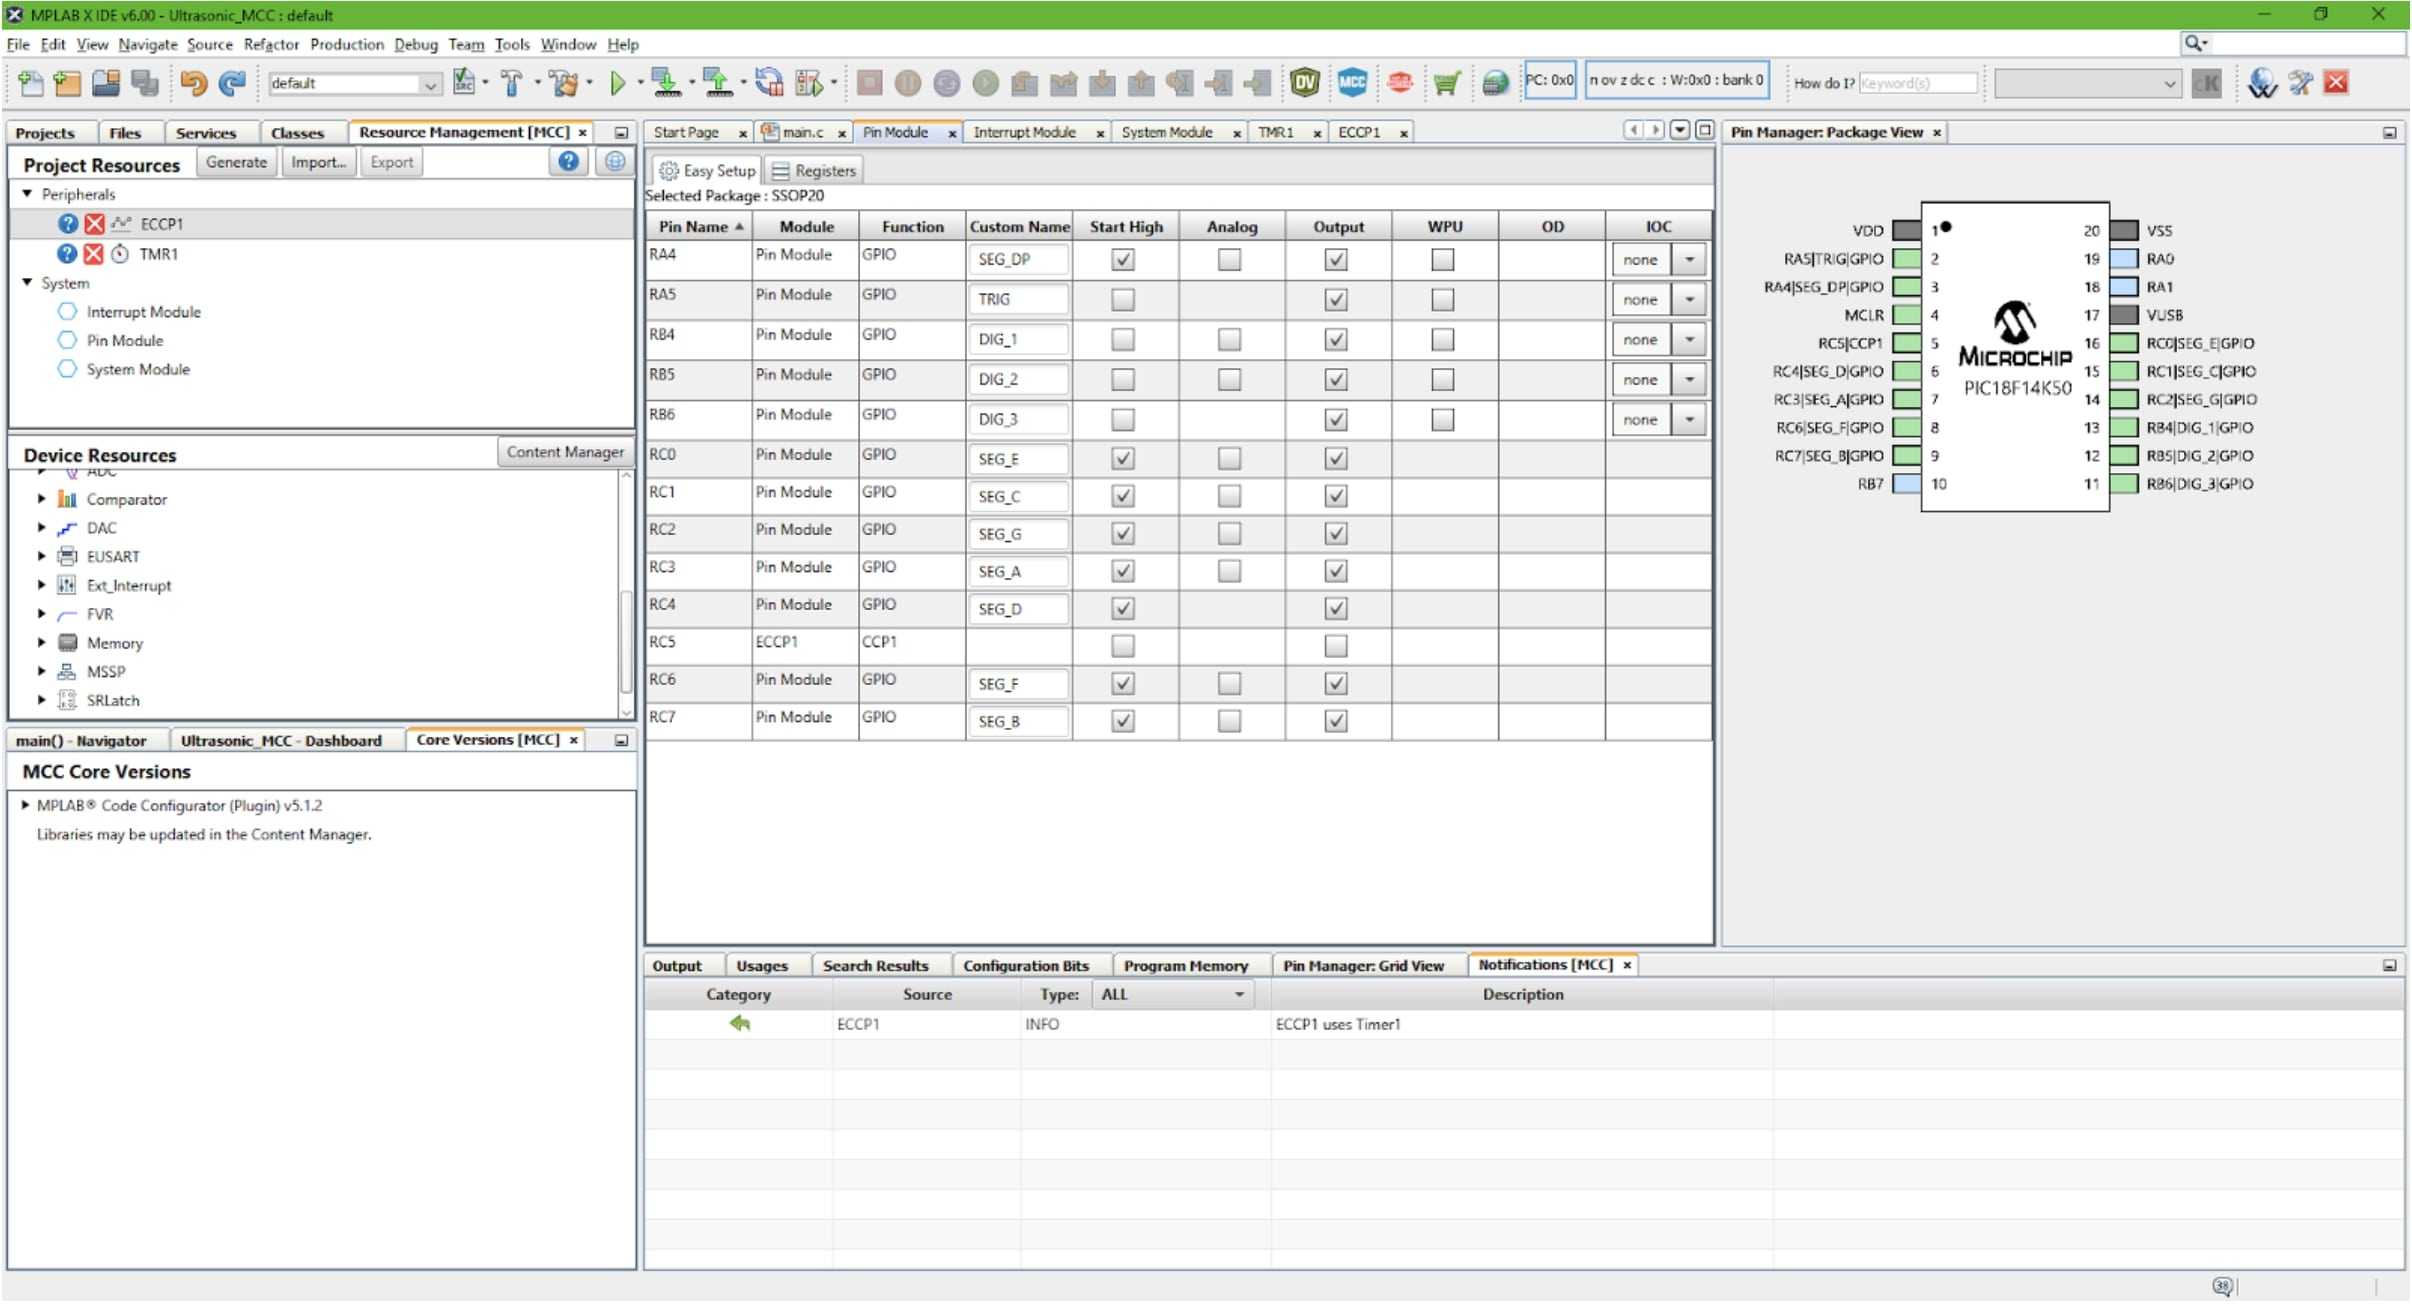2412x1304 pixels.
Task: Open the Debug menu
Action: (x=415, y=45)
